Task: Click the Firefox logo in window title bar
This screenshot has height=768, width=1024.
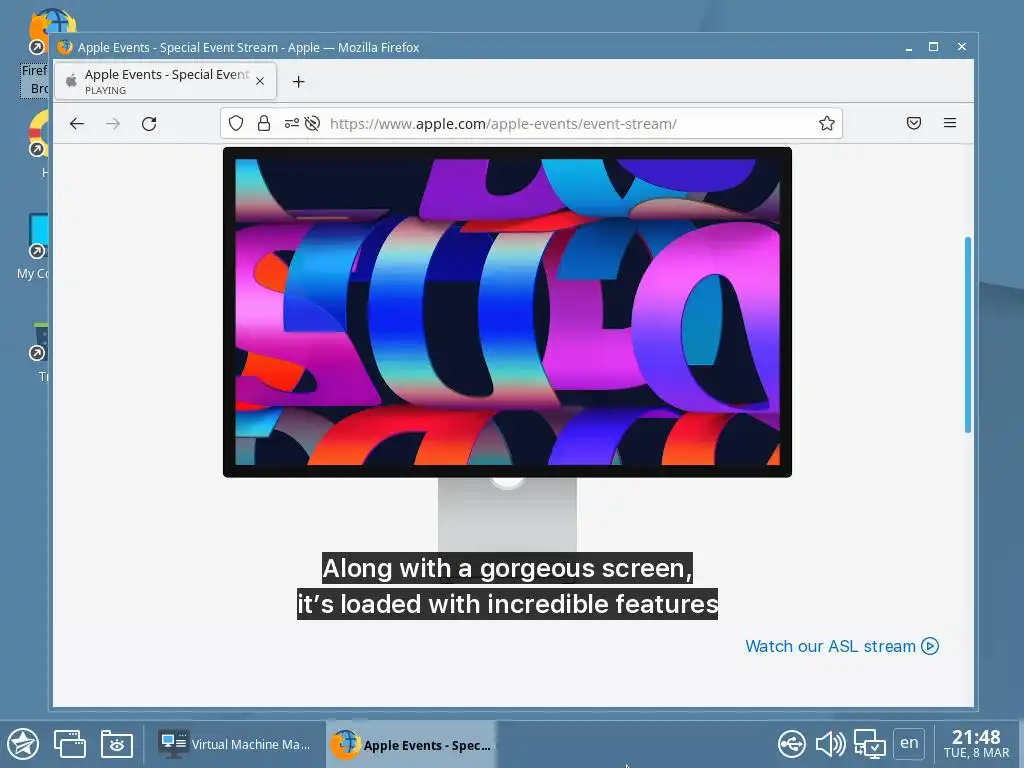Action: (64, 47)
